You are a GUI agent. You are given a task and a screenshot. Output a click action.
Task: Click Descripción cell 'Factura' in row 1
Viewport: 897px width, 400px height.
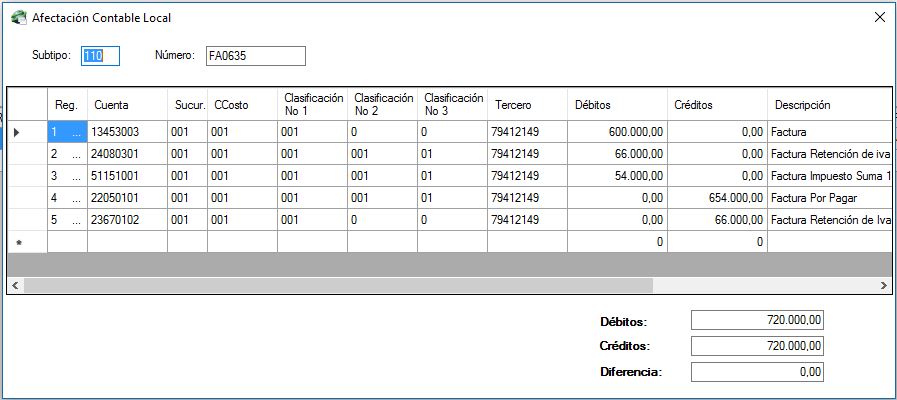[829, 132]
